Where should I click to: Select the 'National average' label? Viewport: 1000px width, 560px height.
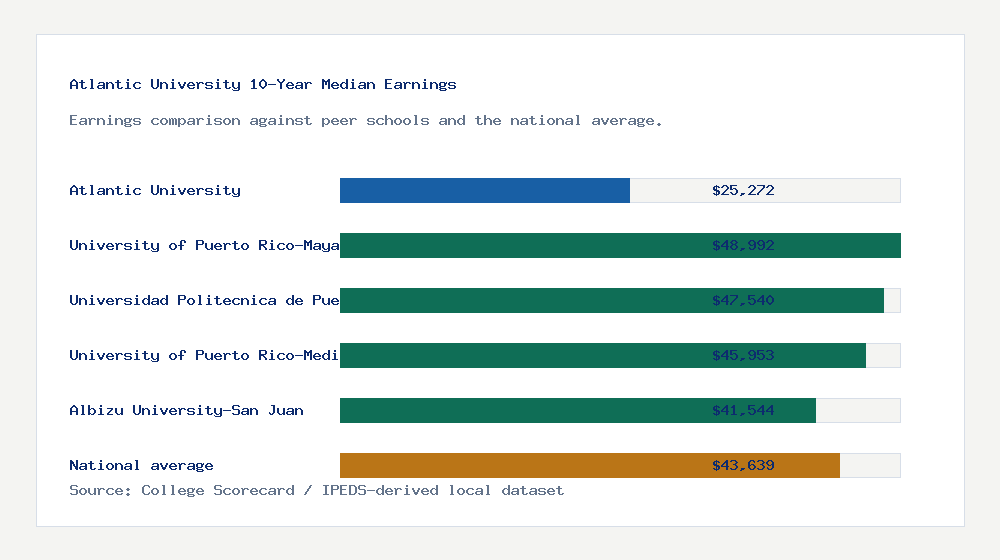141,466
